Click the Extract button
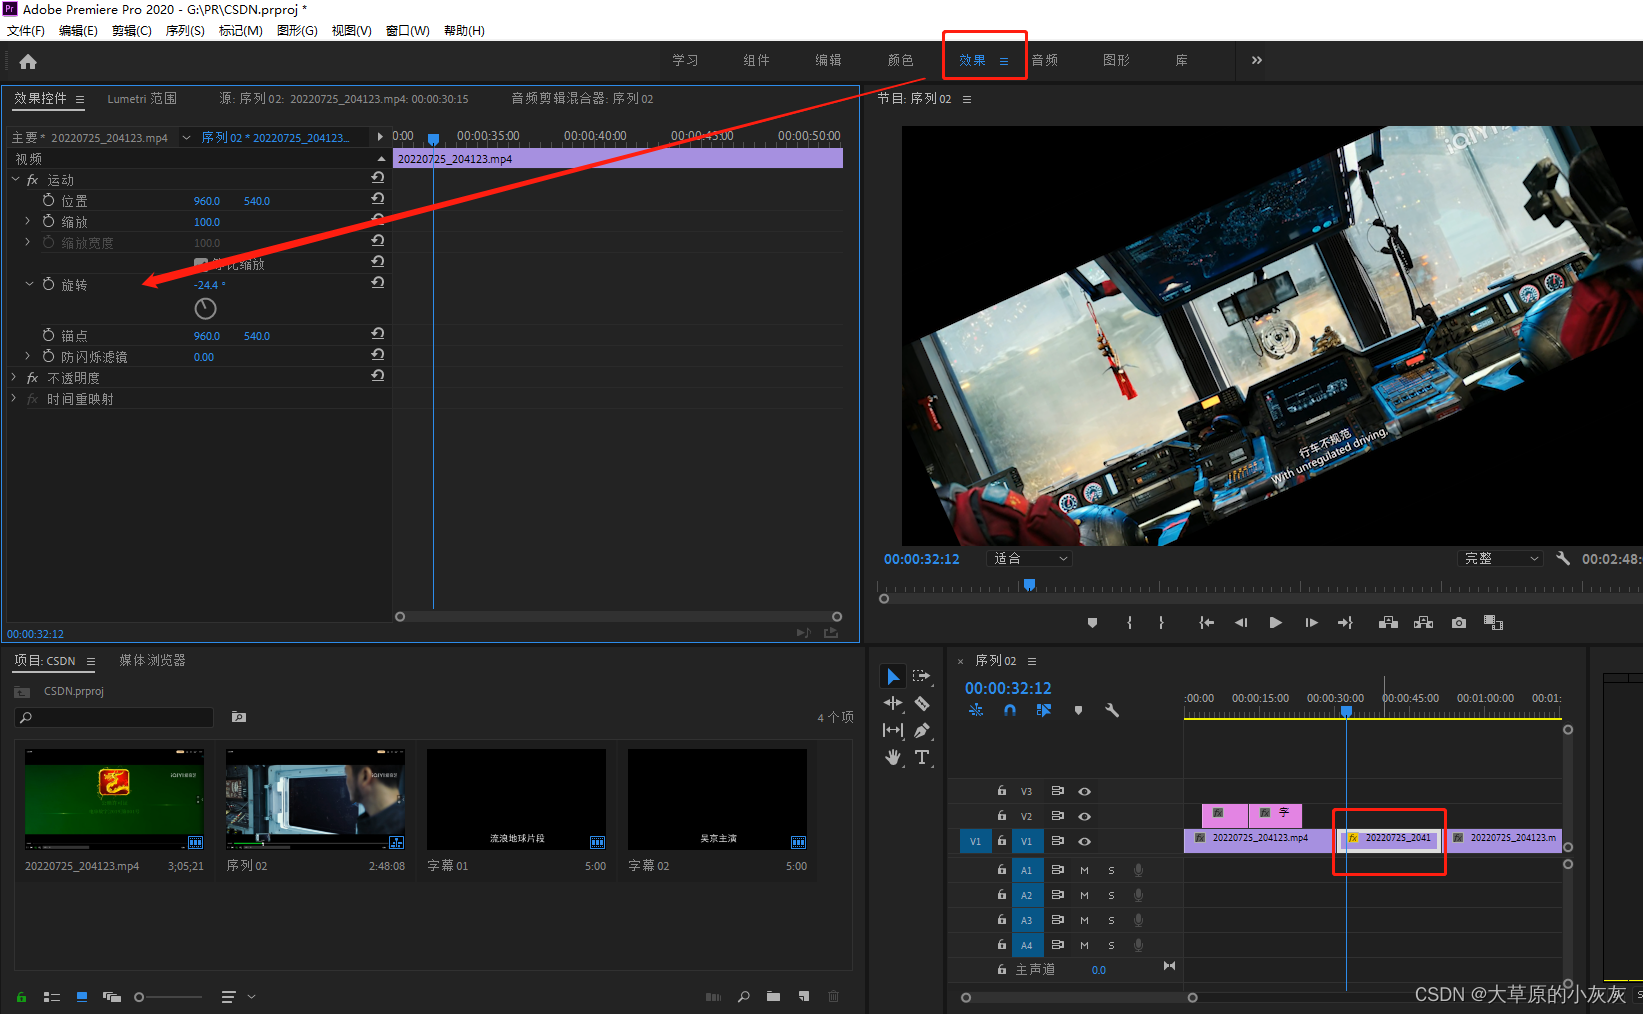The height and width of the screenshot is (1014, 1643). click(1423, 623)
